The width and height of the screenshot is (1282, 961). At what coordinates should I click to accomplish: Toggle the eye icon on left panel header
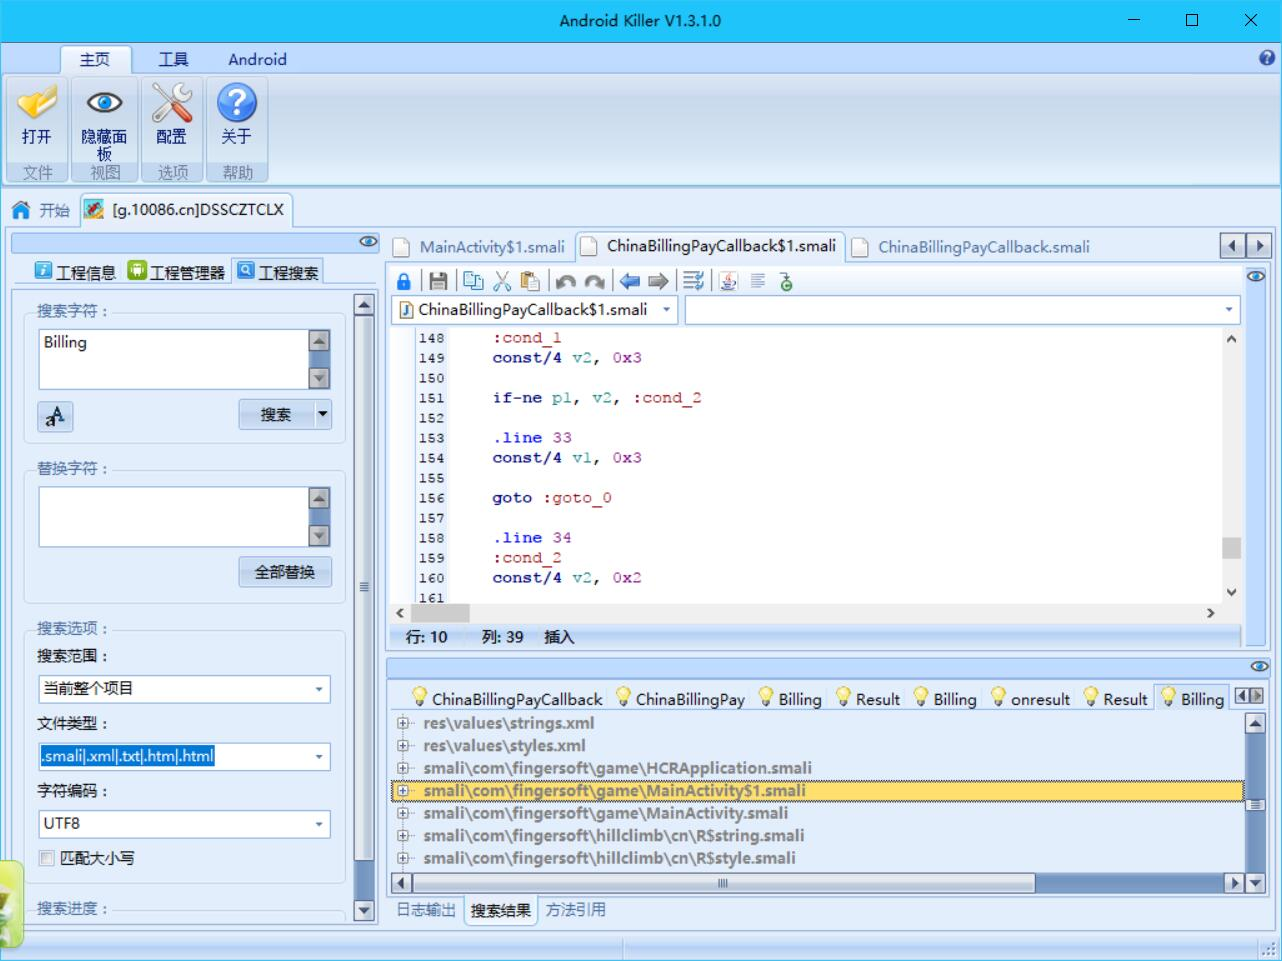368,242
